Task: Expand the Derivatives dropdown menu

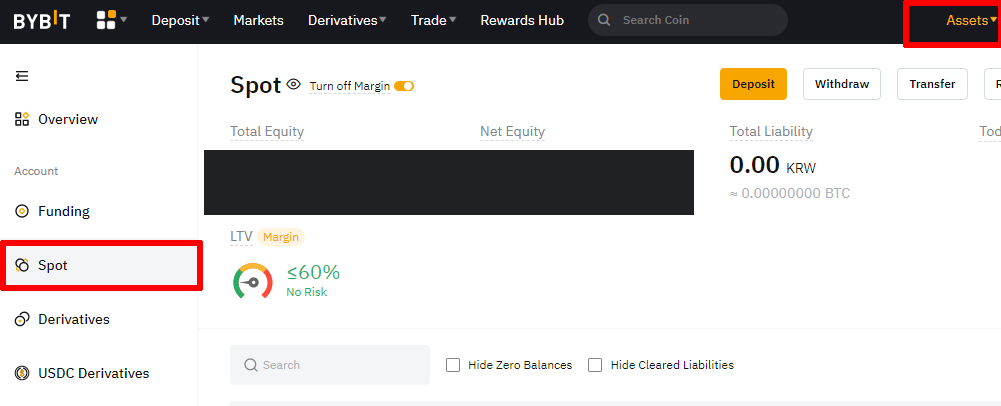Action: point(347,20)
